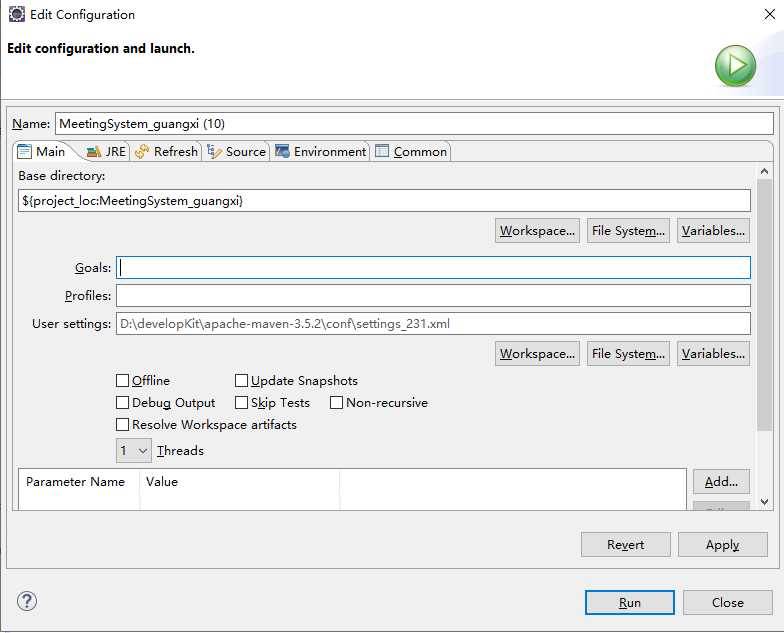The height and width of the screenshot is (633, 784).
Task: Expand the Threads count dropdown
Action: tap(134, 450)
